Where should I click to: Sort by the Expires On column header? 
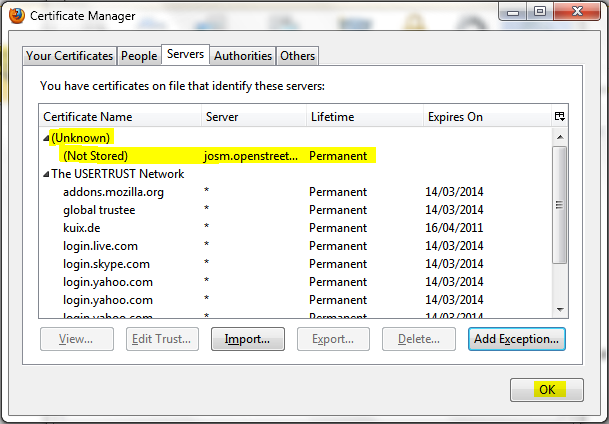point(485,117)
